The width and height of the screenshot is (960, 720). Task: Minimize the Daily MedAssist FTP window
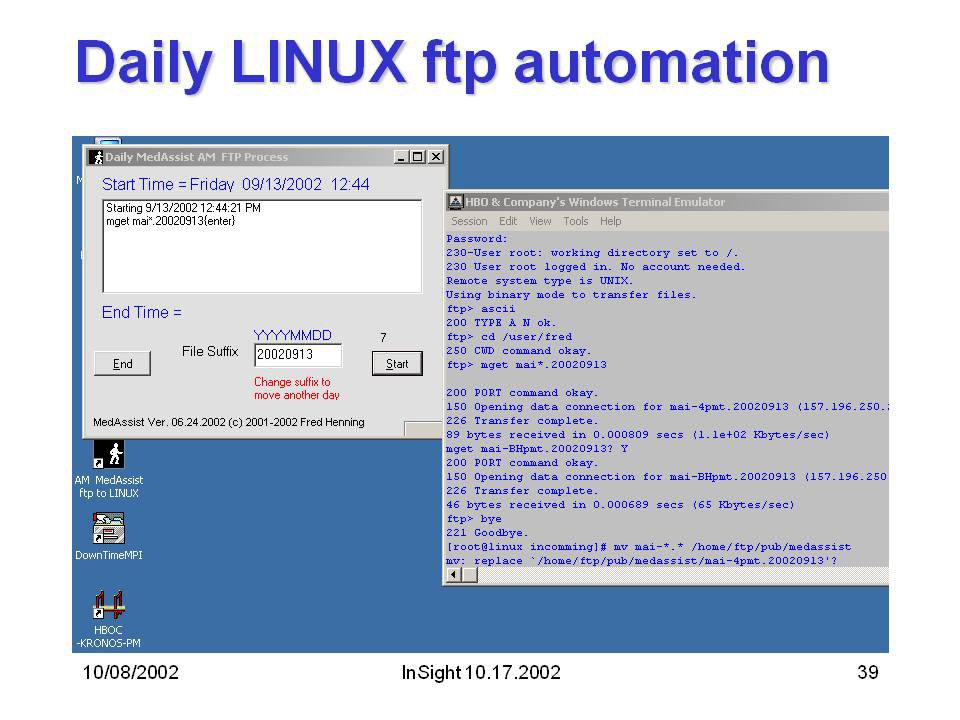click(x=402, y=157)
